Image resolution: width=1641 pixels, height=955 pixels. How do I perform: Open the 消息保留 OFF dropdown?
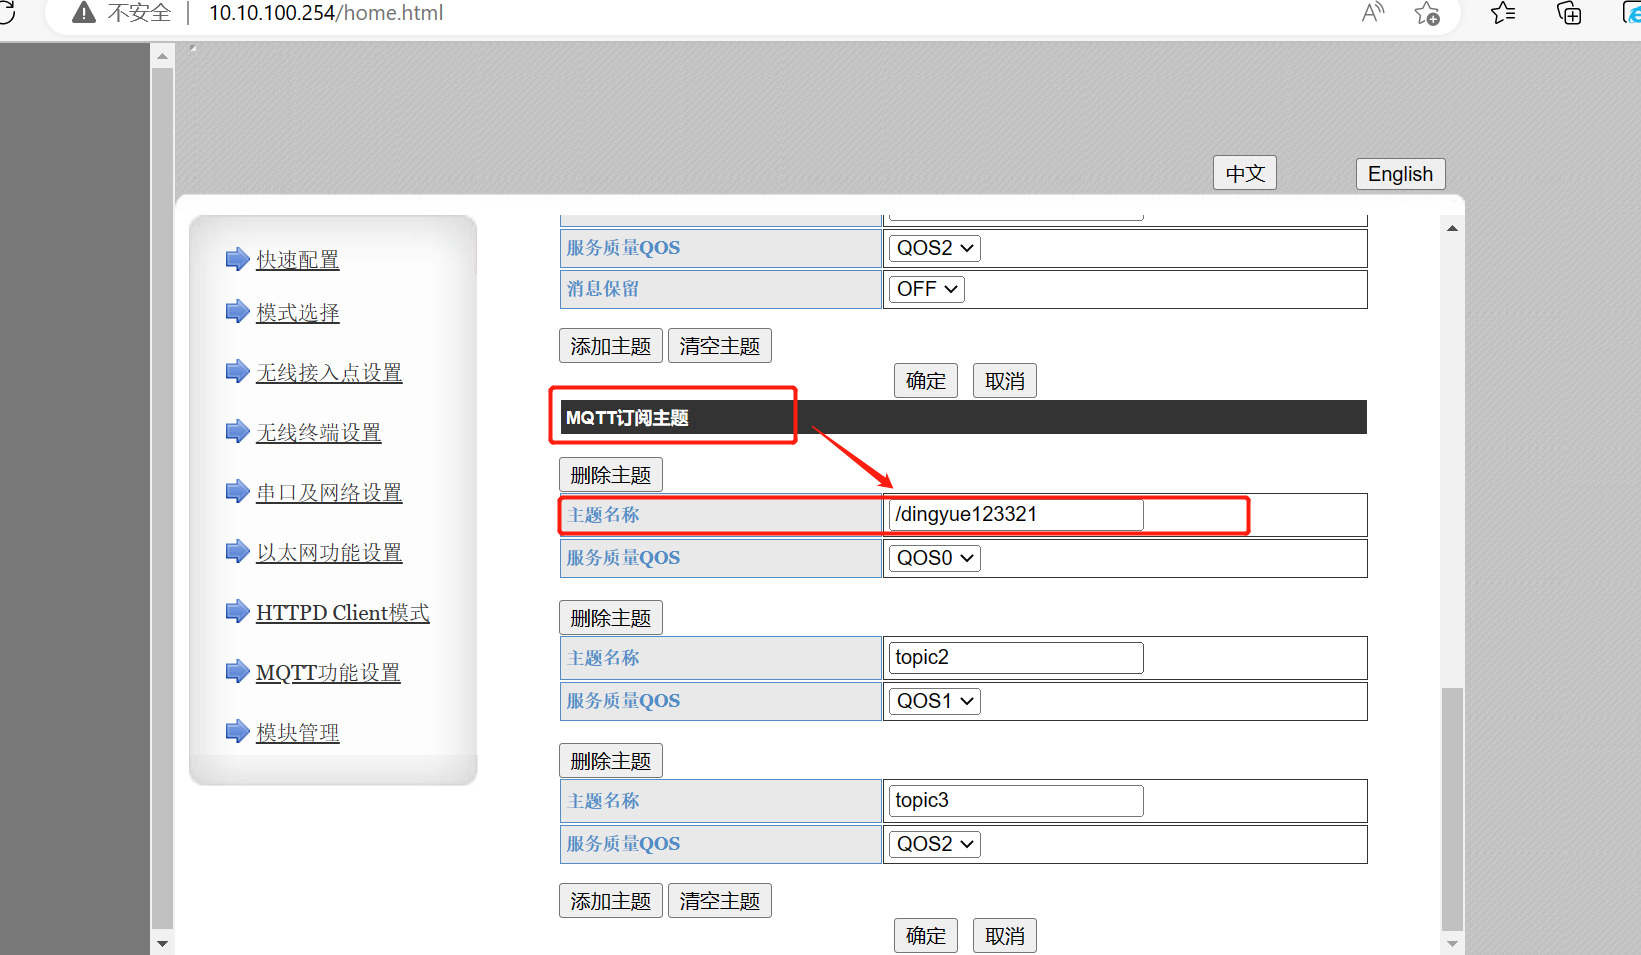(927, 289)
